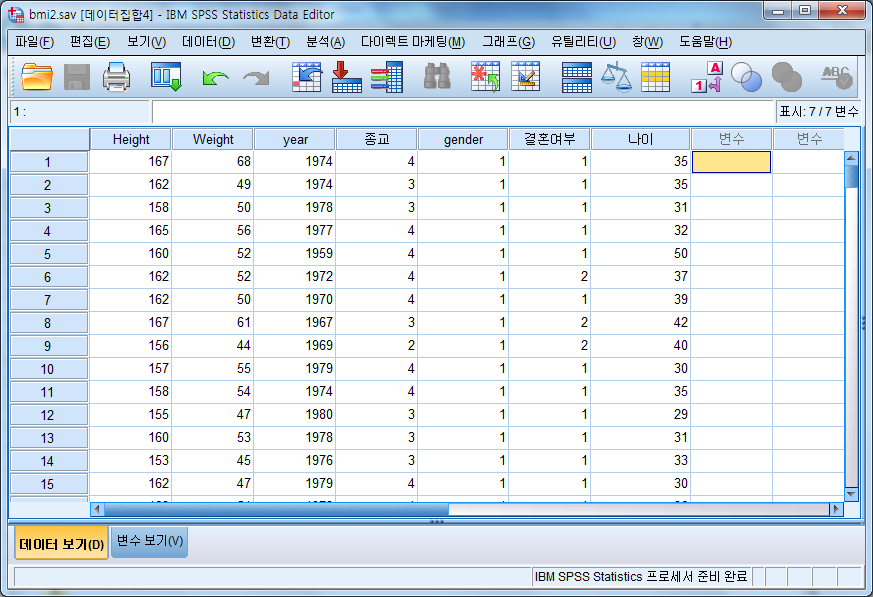
Task: Click the Height column header
Action: pyautogui.click(x=131, y=139)
